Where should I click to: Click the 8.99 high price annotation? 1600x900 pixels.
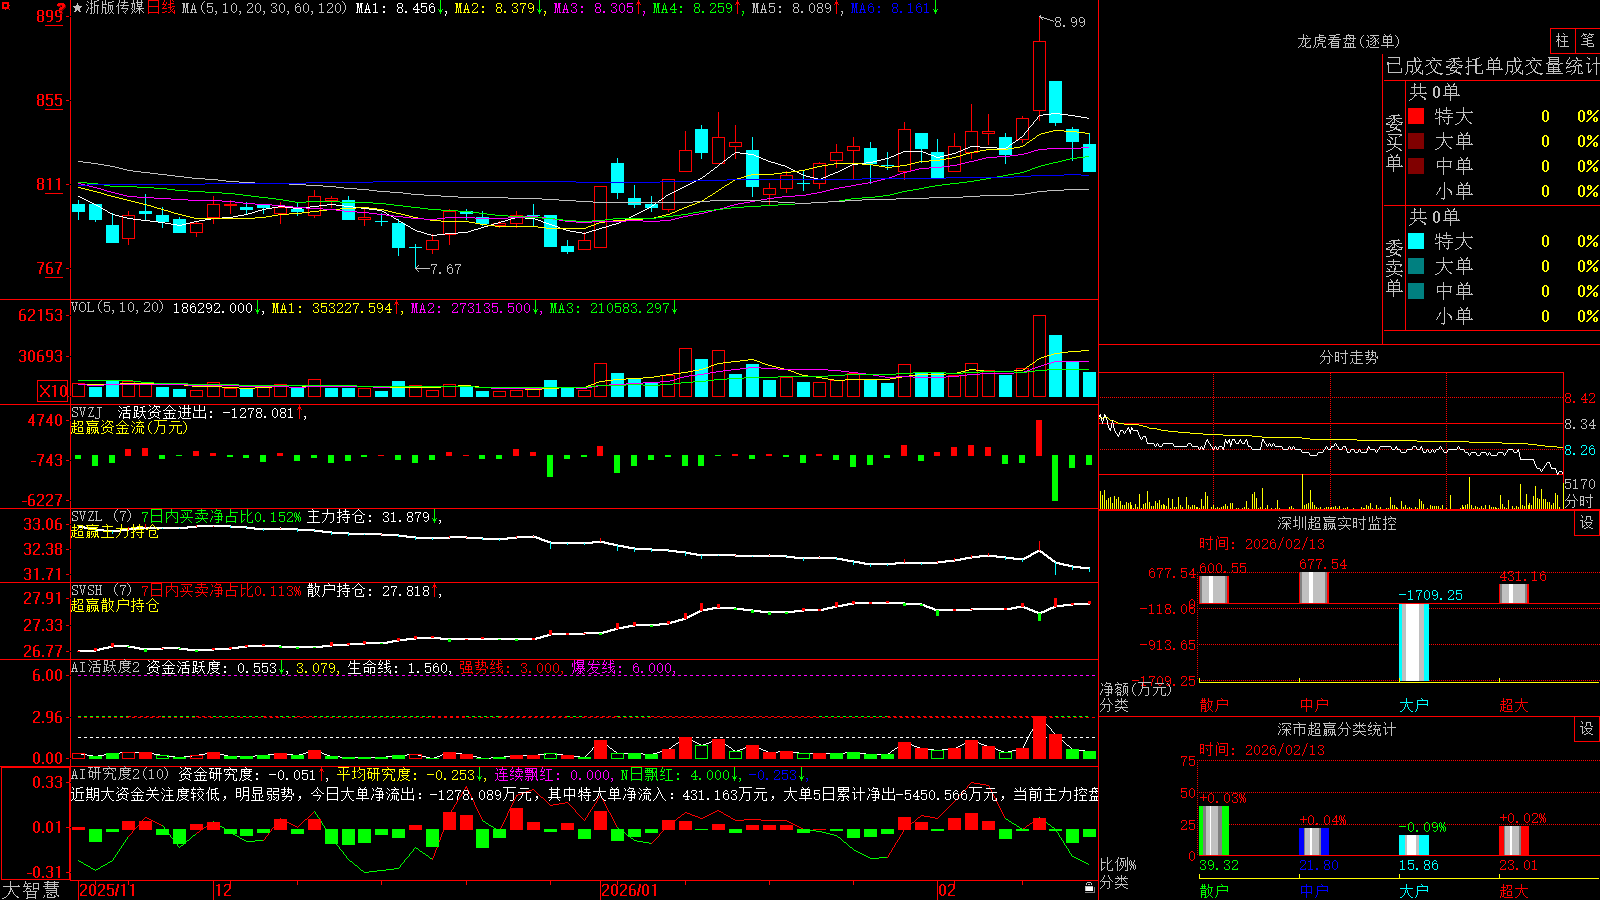click(x=1070, y=22)
